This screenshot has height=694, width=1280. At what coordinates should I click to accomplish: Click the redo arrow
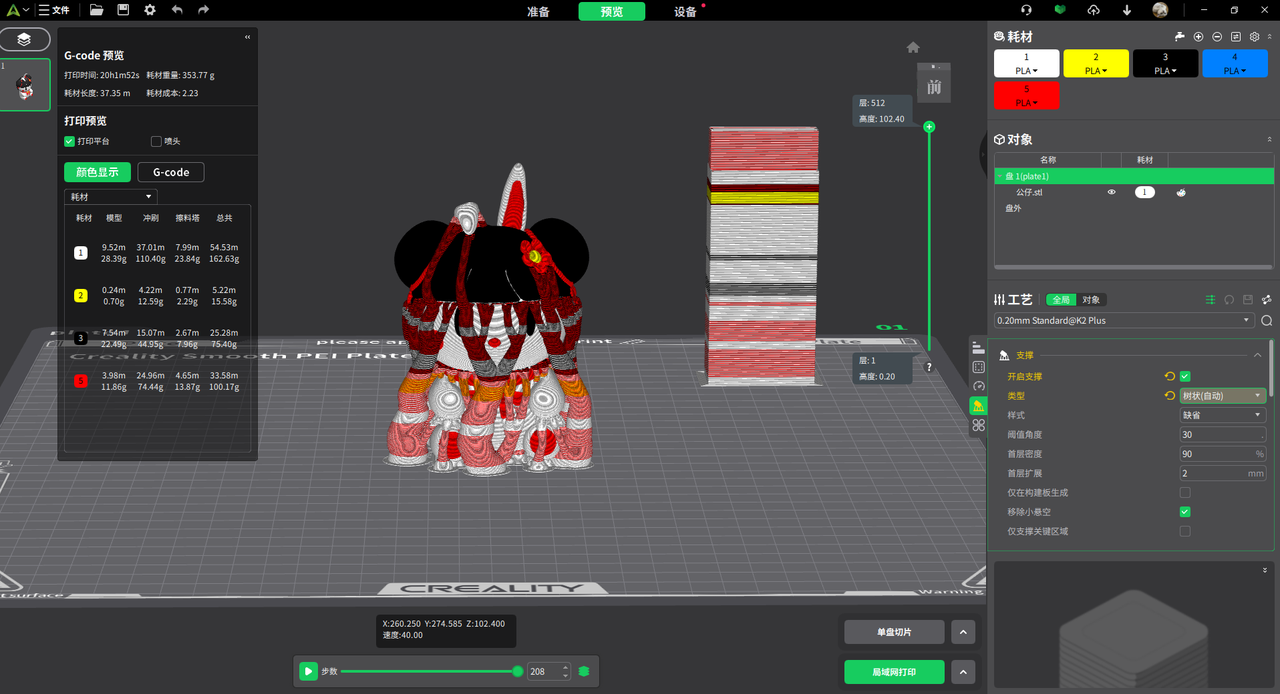(x=204, y=10)
